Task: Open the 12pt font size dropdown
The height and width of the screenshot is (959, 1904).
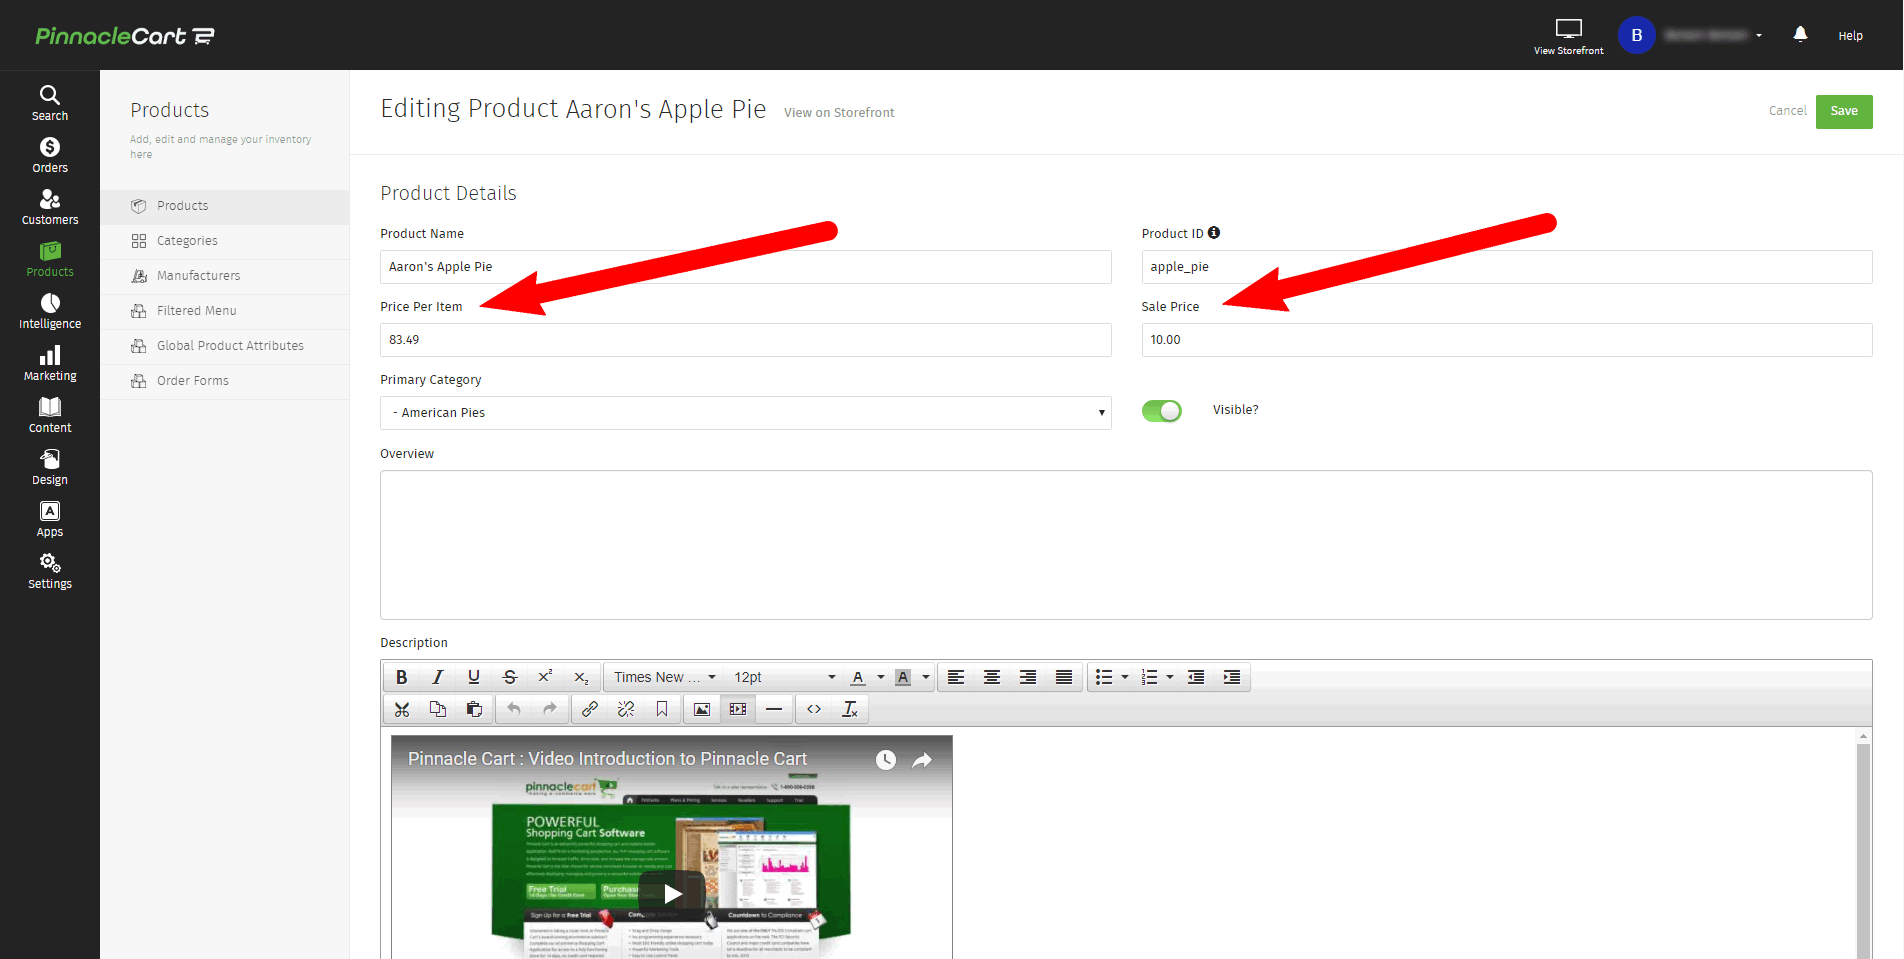Action: pos(784,677)
